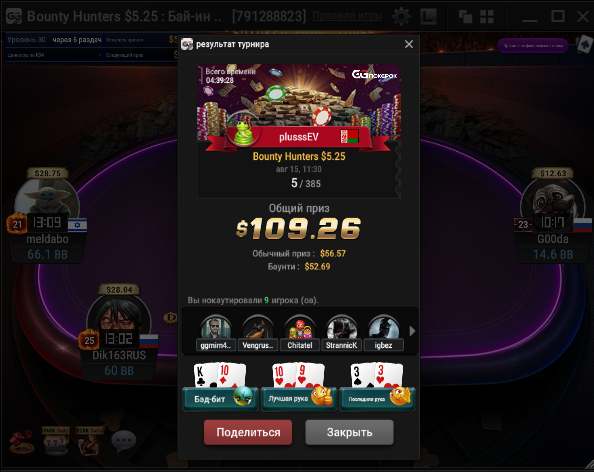The image size is (594, 472).
Task: Open the settings gear icon
Action: 402,16
